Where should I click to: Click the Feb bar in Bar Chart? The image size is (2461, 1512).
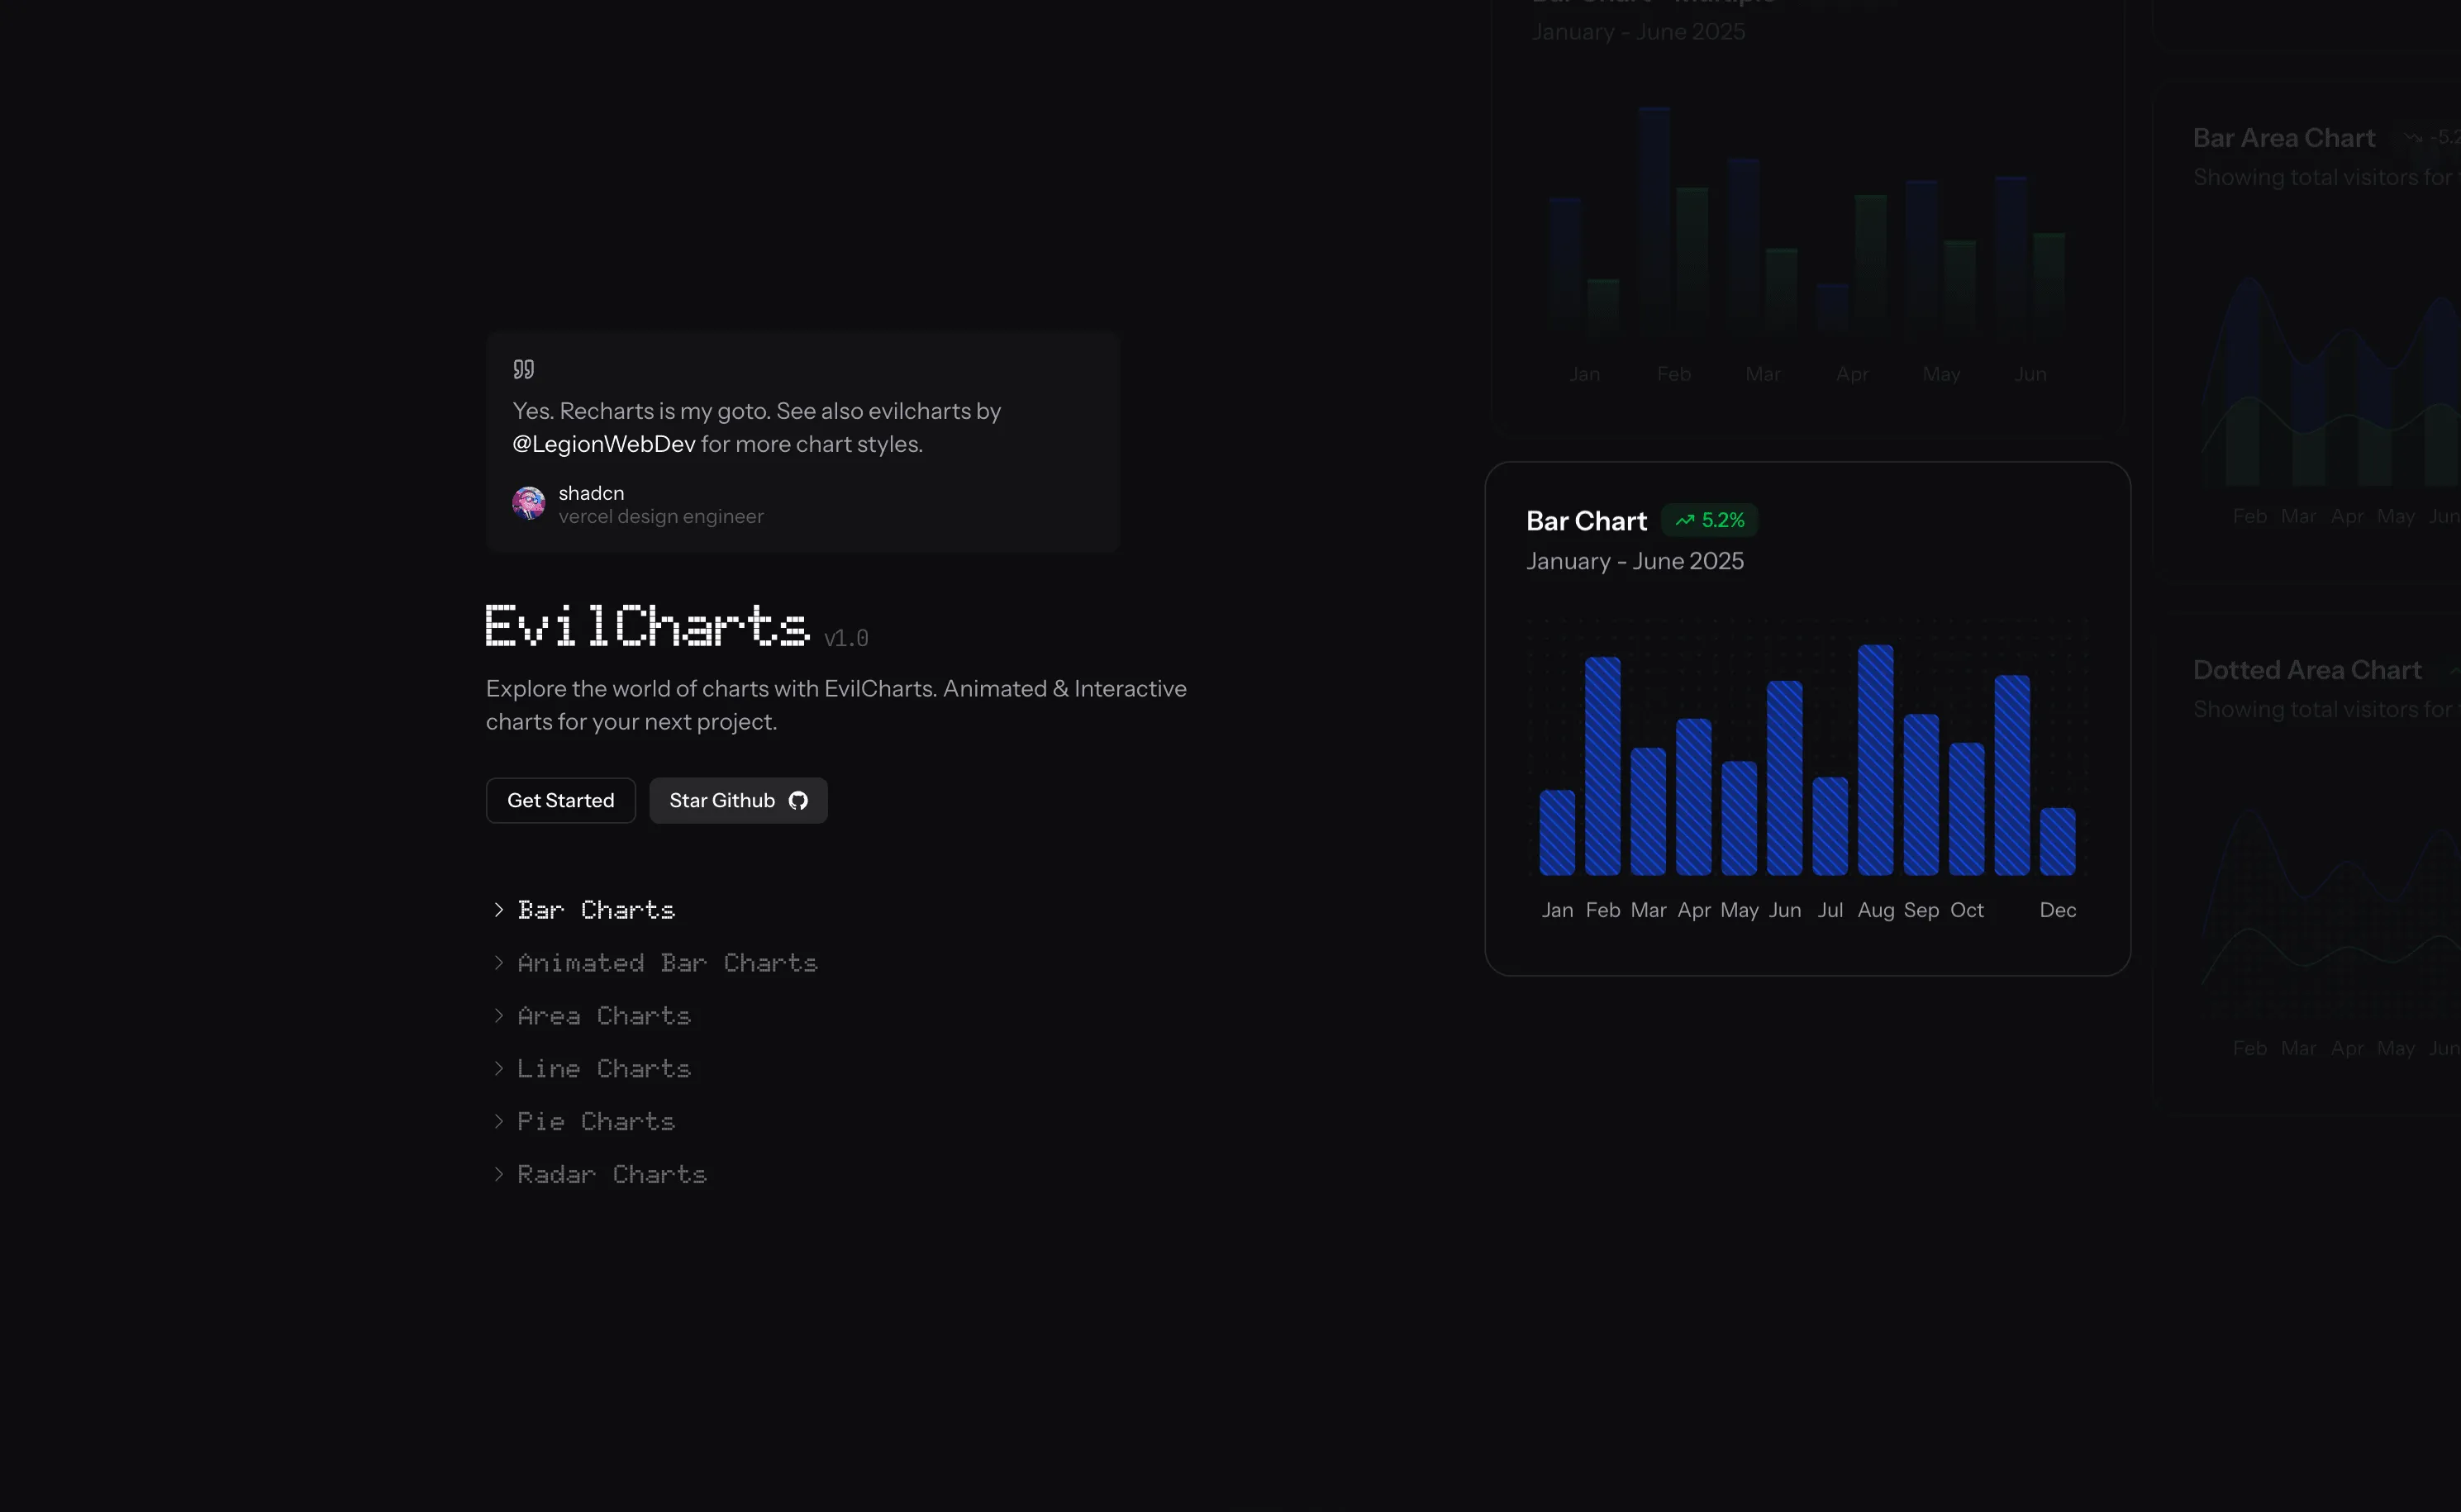coord(1603,766)
